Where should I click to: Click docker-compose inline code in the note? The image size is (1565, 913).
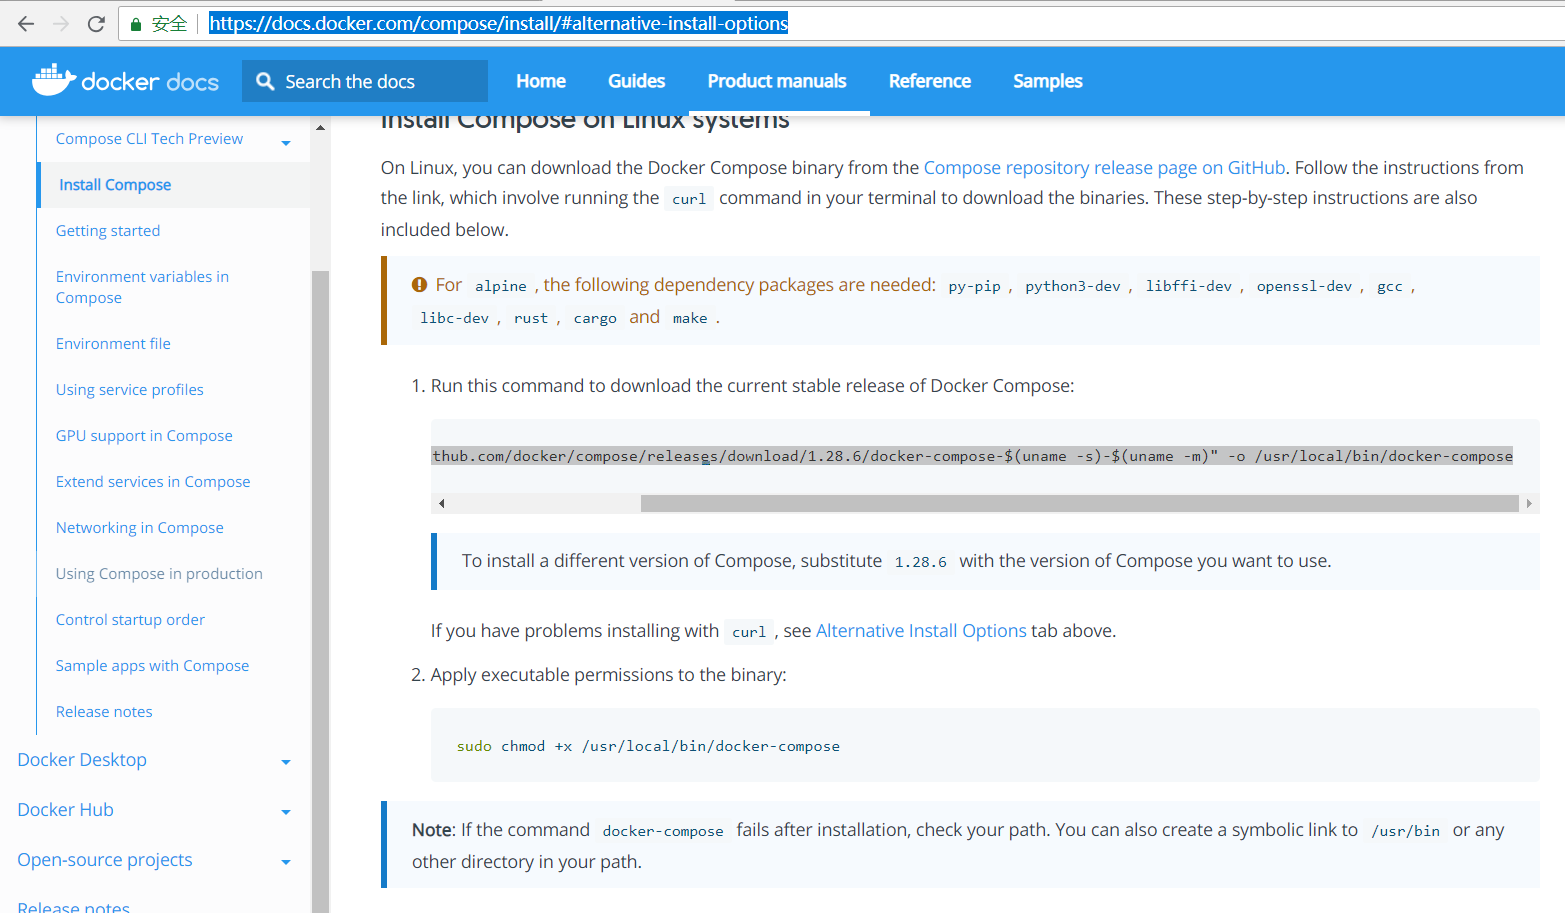(663, 831)
